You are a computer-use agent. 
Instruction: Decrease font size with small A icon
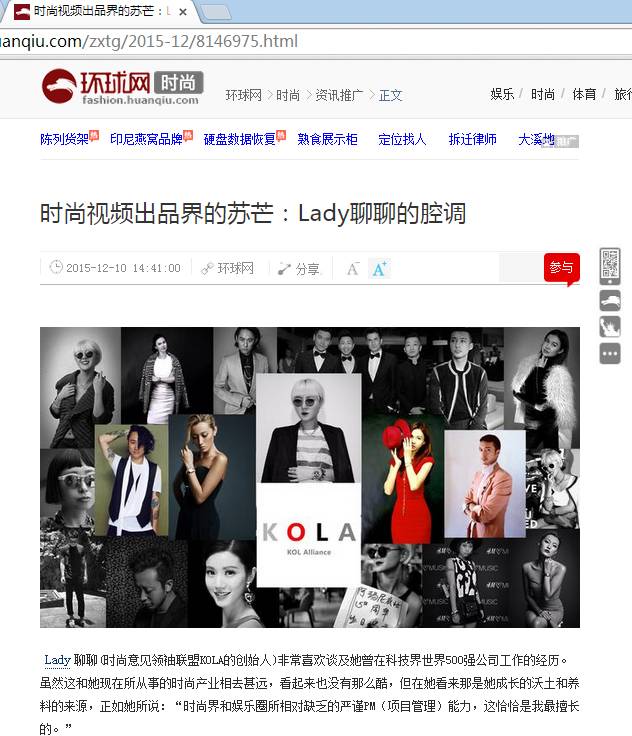pos(353,268)
